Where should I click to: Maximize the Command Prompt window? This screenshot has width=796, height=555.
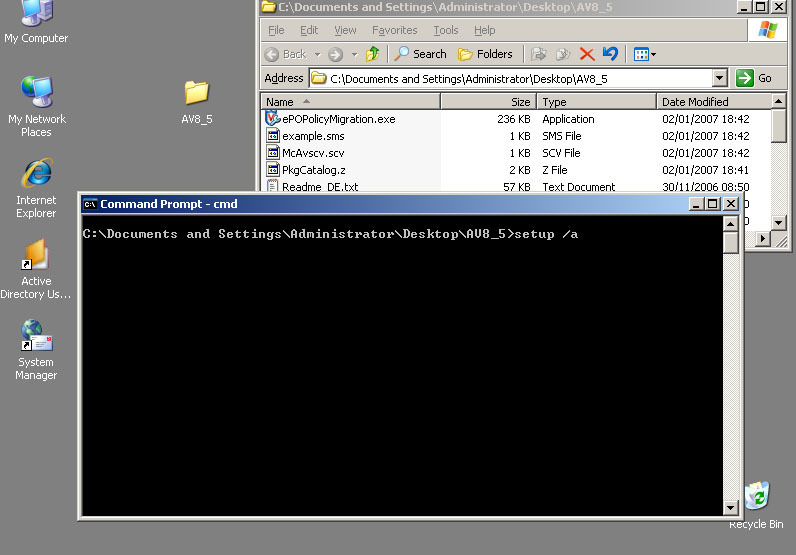pyautogui.click(x=713, y=204)
